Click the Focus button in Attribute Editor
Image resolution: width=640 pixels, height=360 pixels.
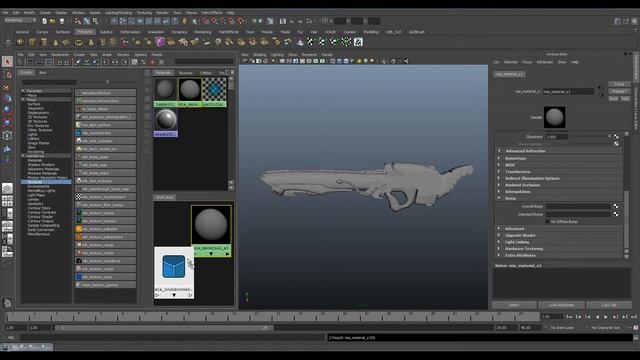click(x=619, y=84)
